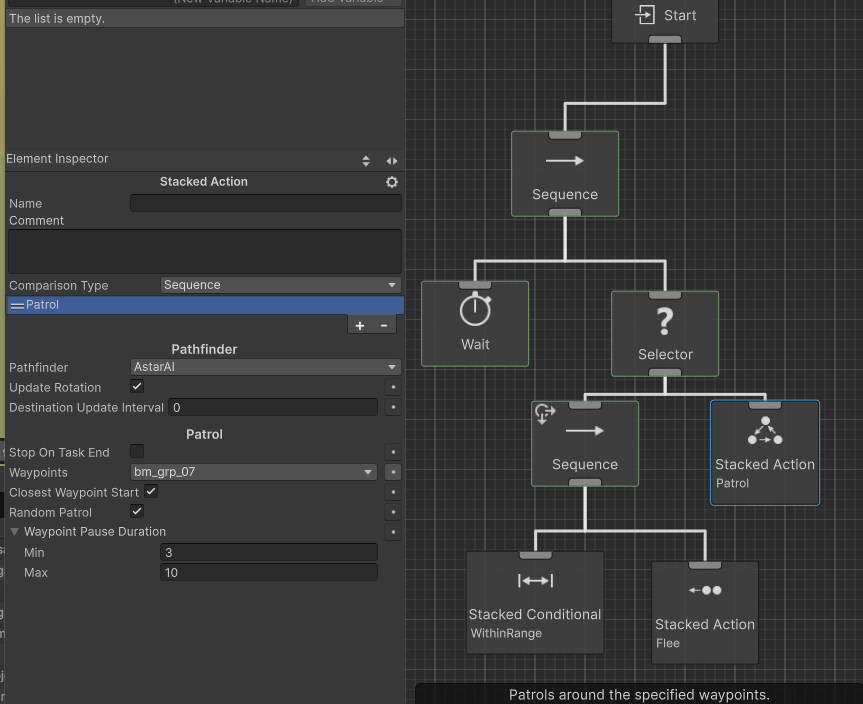Screen dimensions: 863x704
Task: Click the Name input field
Action: [265, 203]
